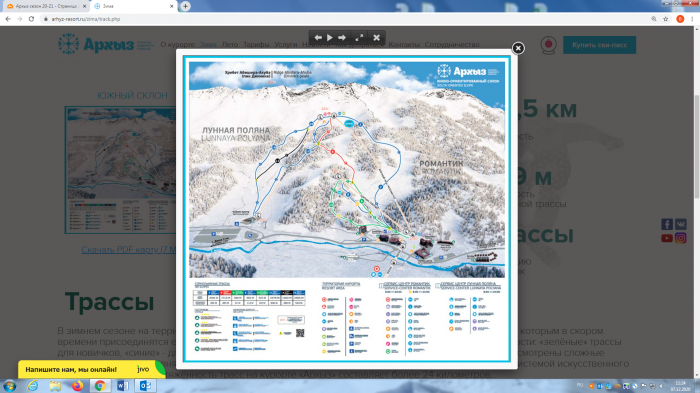Close the trail map popup

click(x=518, y=48)
